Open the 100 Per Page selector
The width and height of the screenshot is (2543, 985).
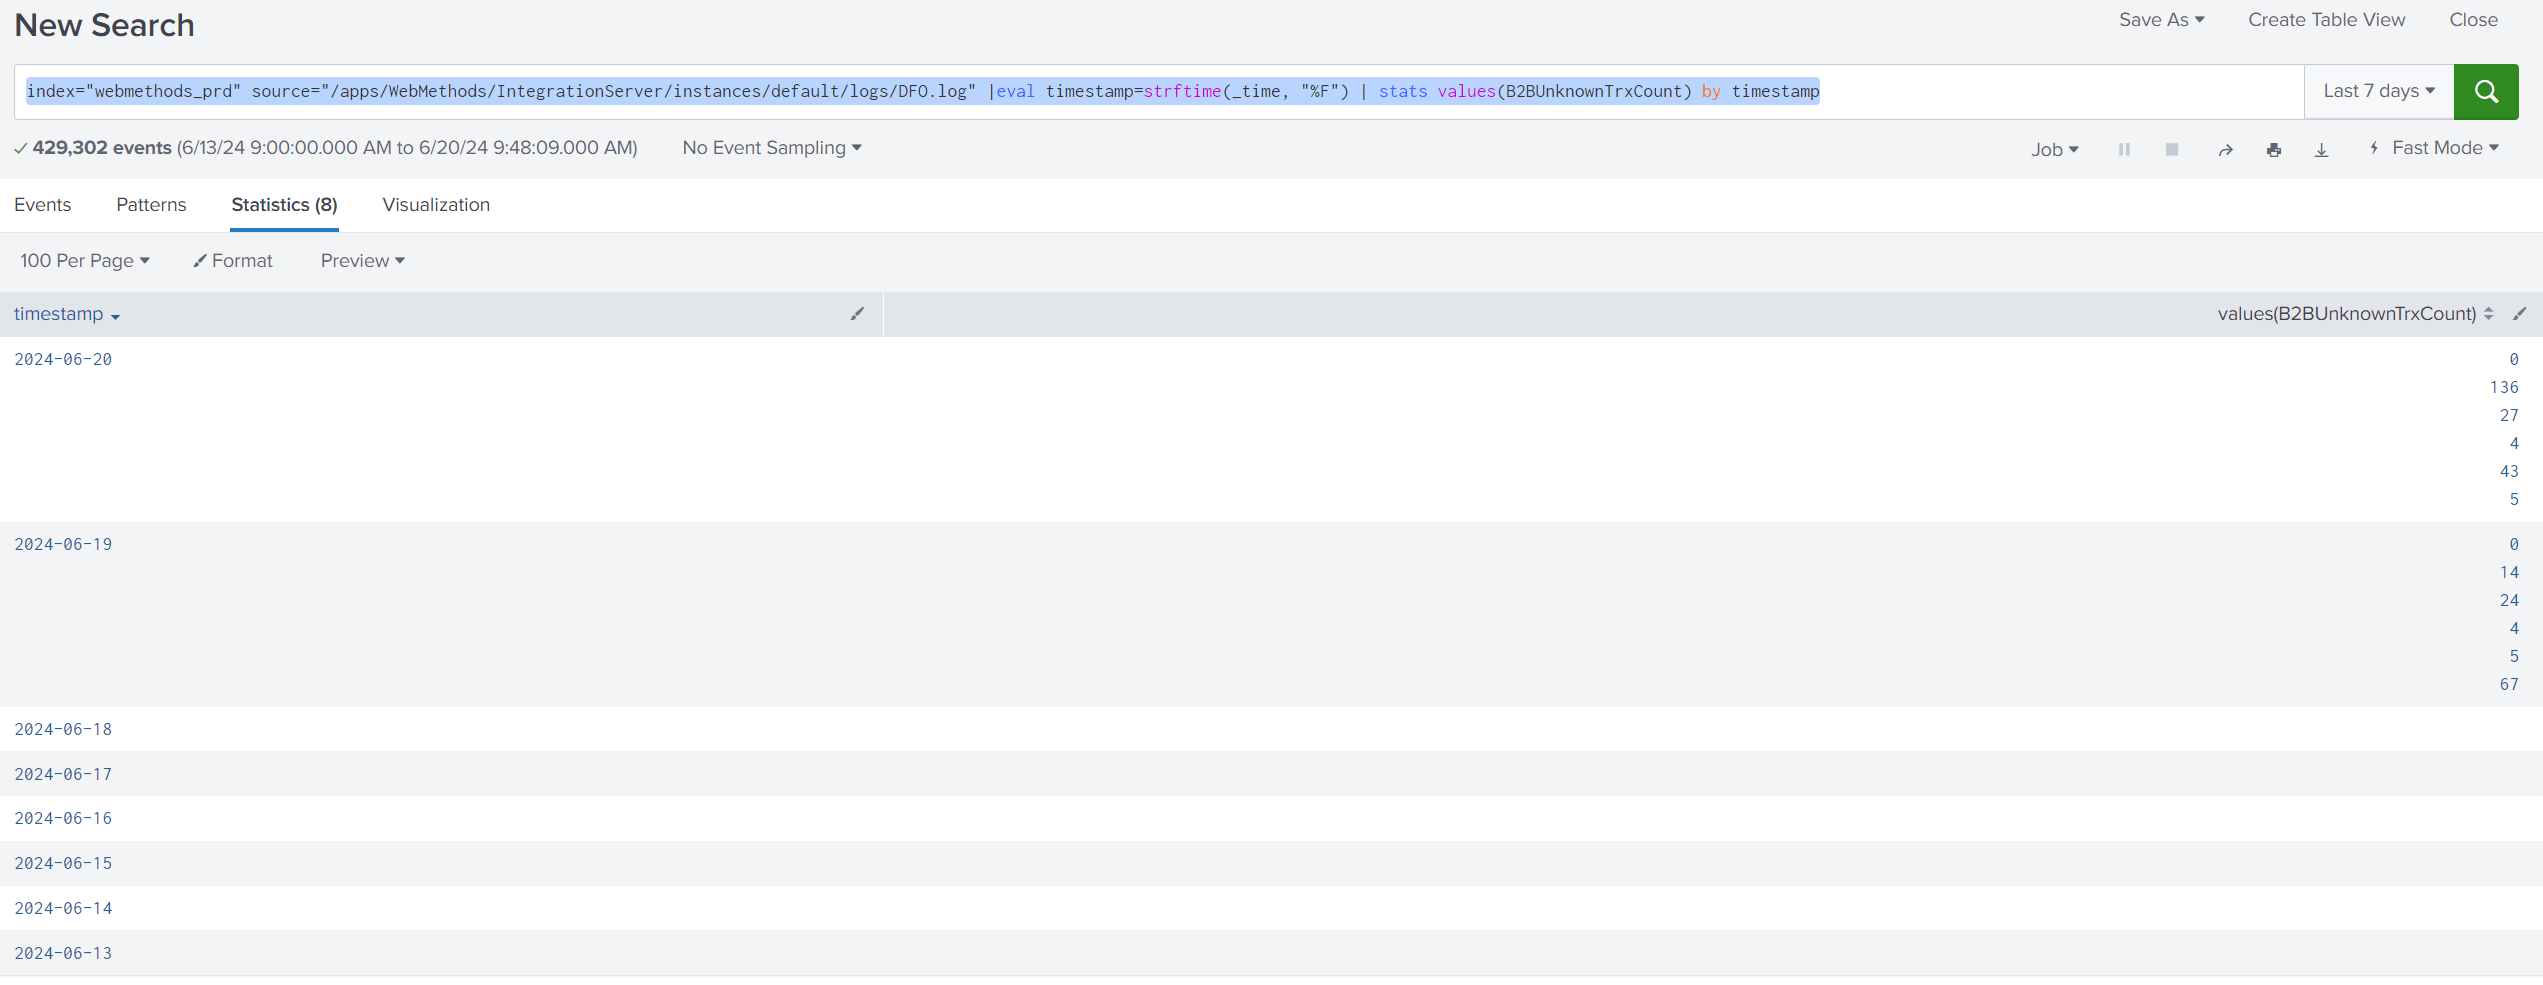(84, 260)
